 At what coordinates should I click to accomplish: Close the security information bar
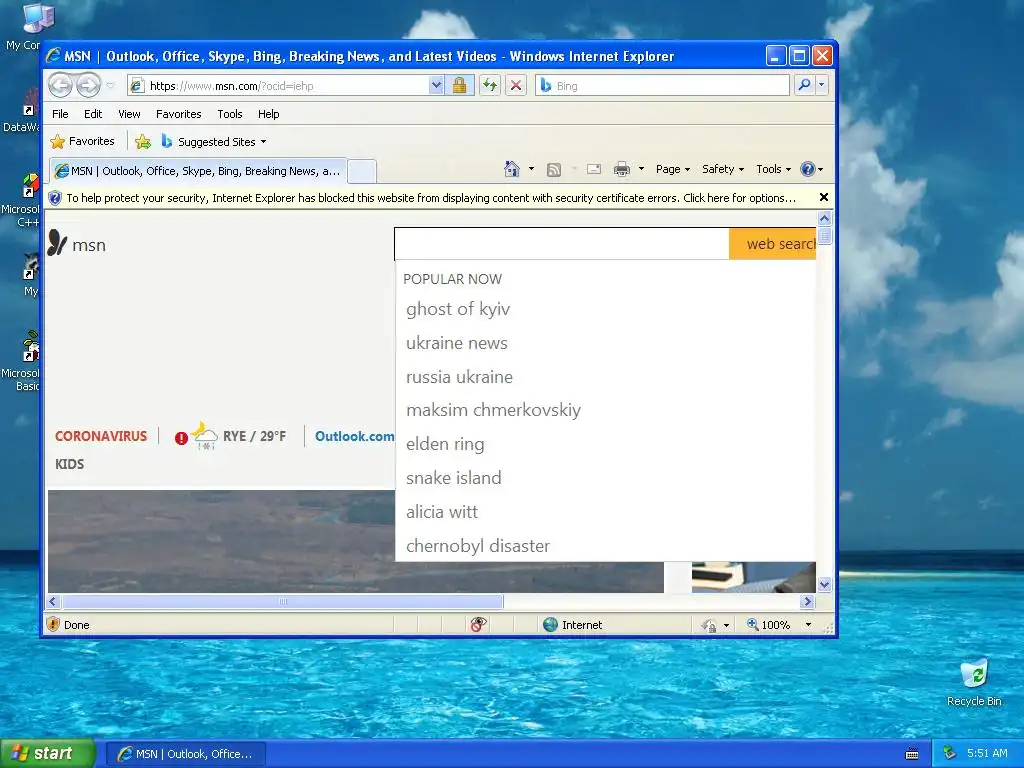[824, 197]
